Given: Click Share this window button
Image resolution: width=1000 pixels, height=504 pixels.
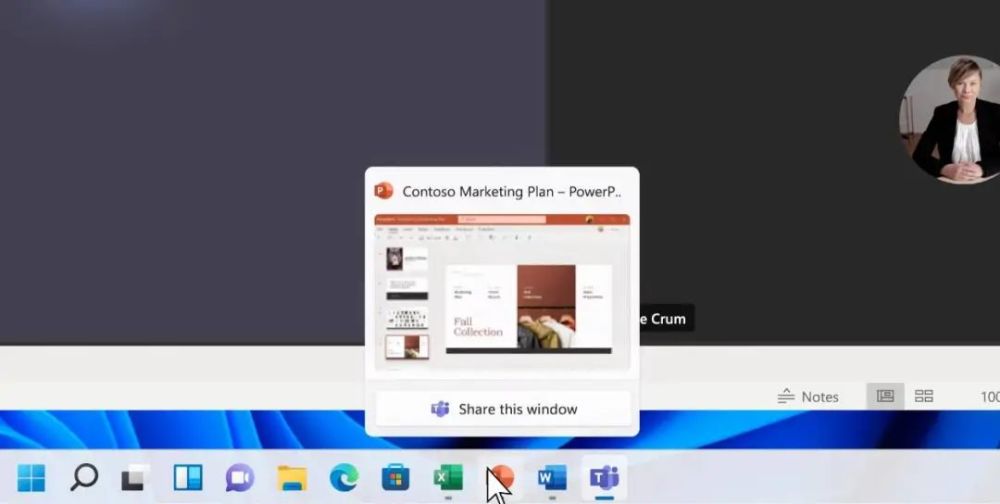Looking at the screenshot, I should [x=503, y=409].
